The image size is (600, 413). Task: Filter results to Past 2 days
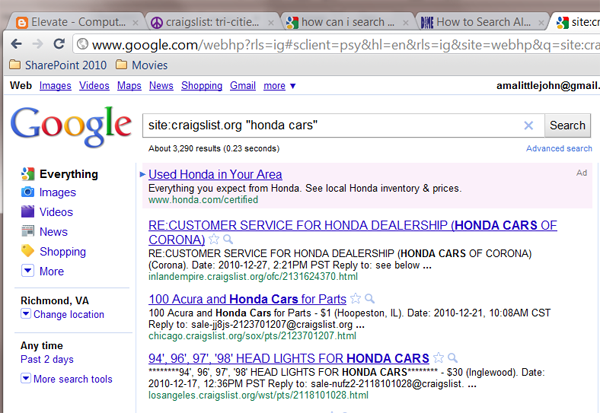[x=47, y=359]
